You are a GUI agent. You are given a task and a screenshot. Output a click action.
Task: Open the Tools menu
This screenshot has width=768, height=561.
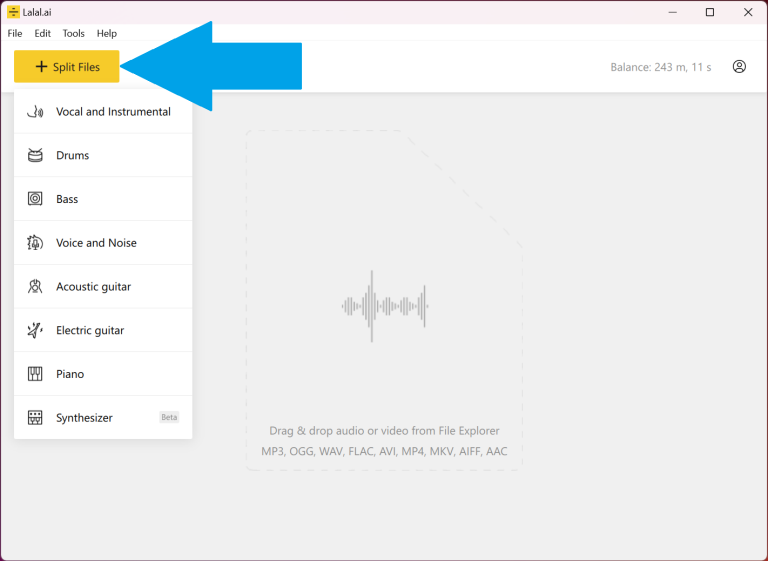point(74,33)
